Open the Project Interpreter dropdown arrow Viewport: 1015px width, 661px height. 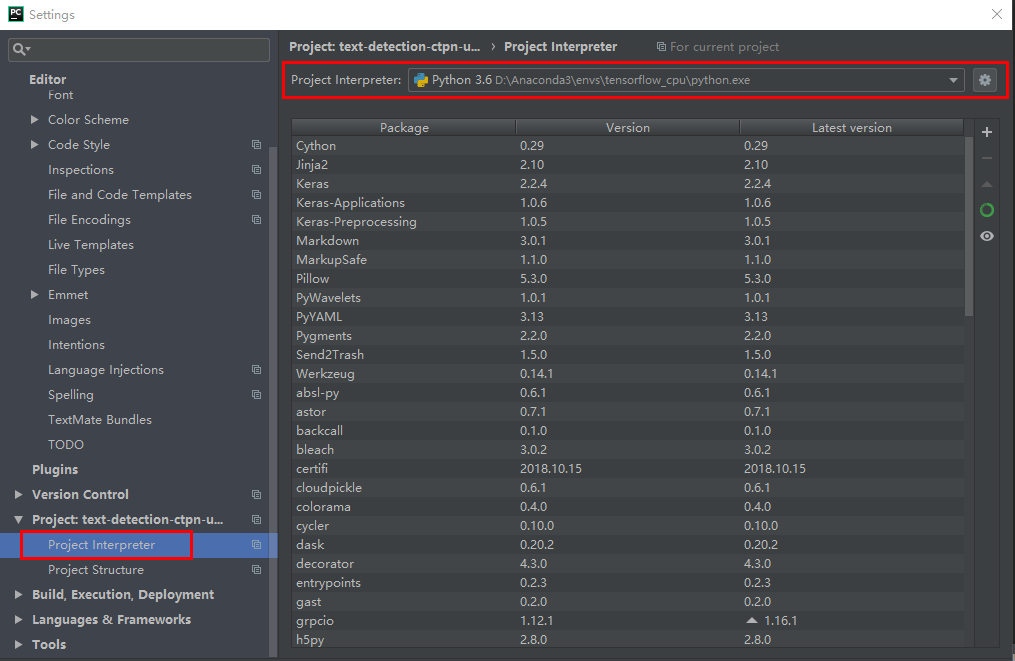click(953, 80)
